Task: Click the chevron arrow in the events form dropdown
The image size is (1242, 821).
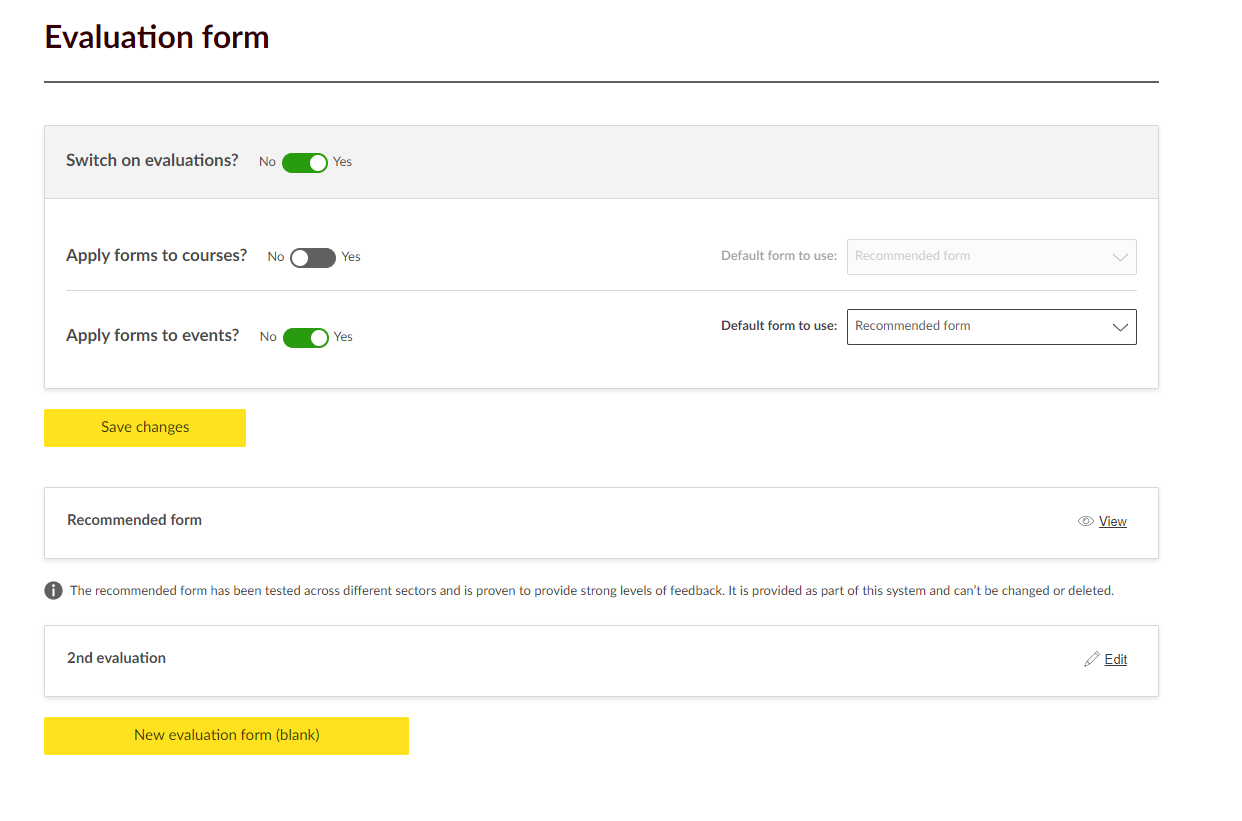Action: coord(1120,327)
